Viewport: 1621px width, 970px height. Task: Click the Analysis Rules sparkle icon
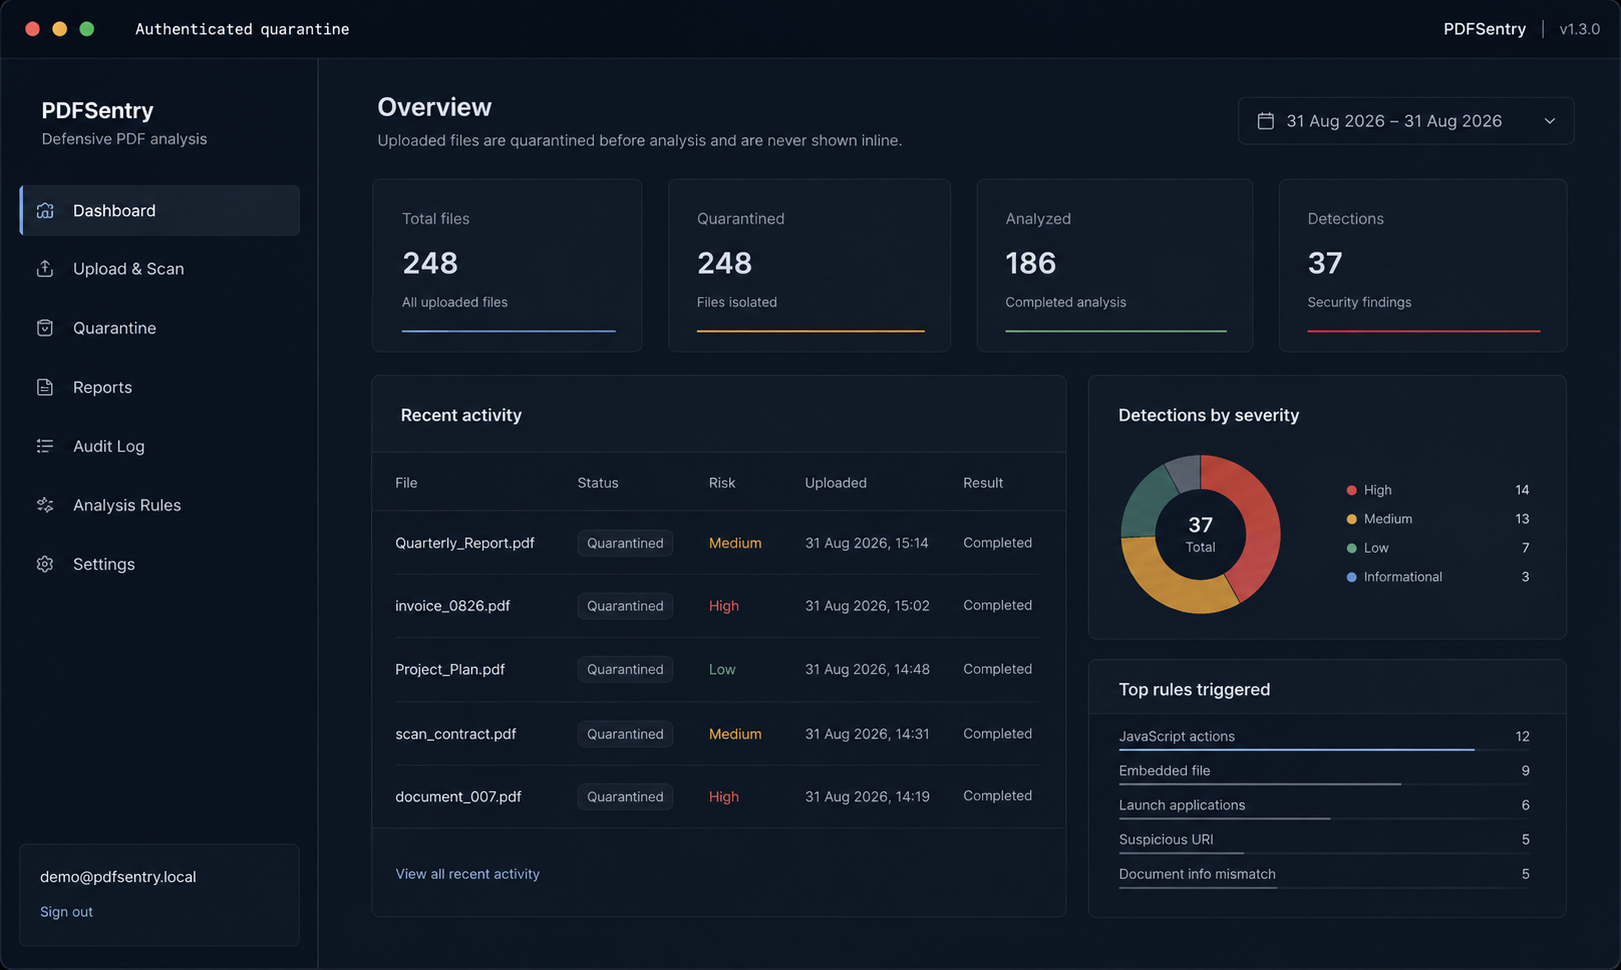tap(45, 505)
